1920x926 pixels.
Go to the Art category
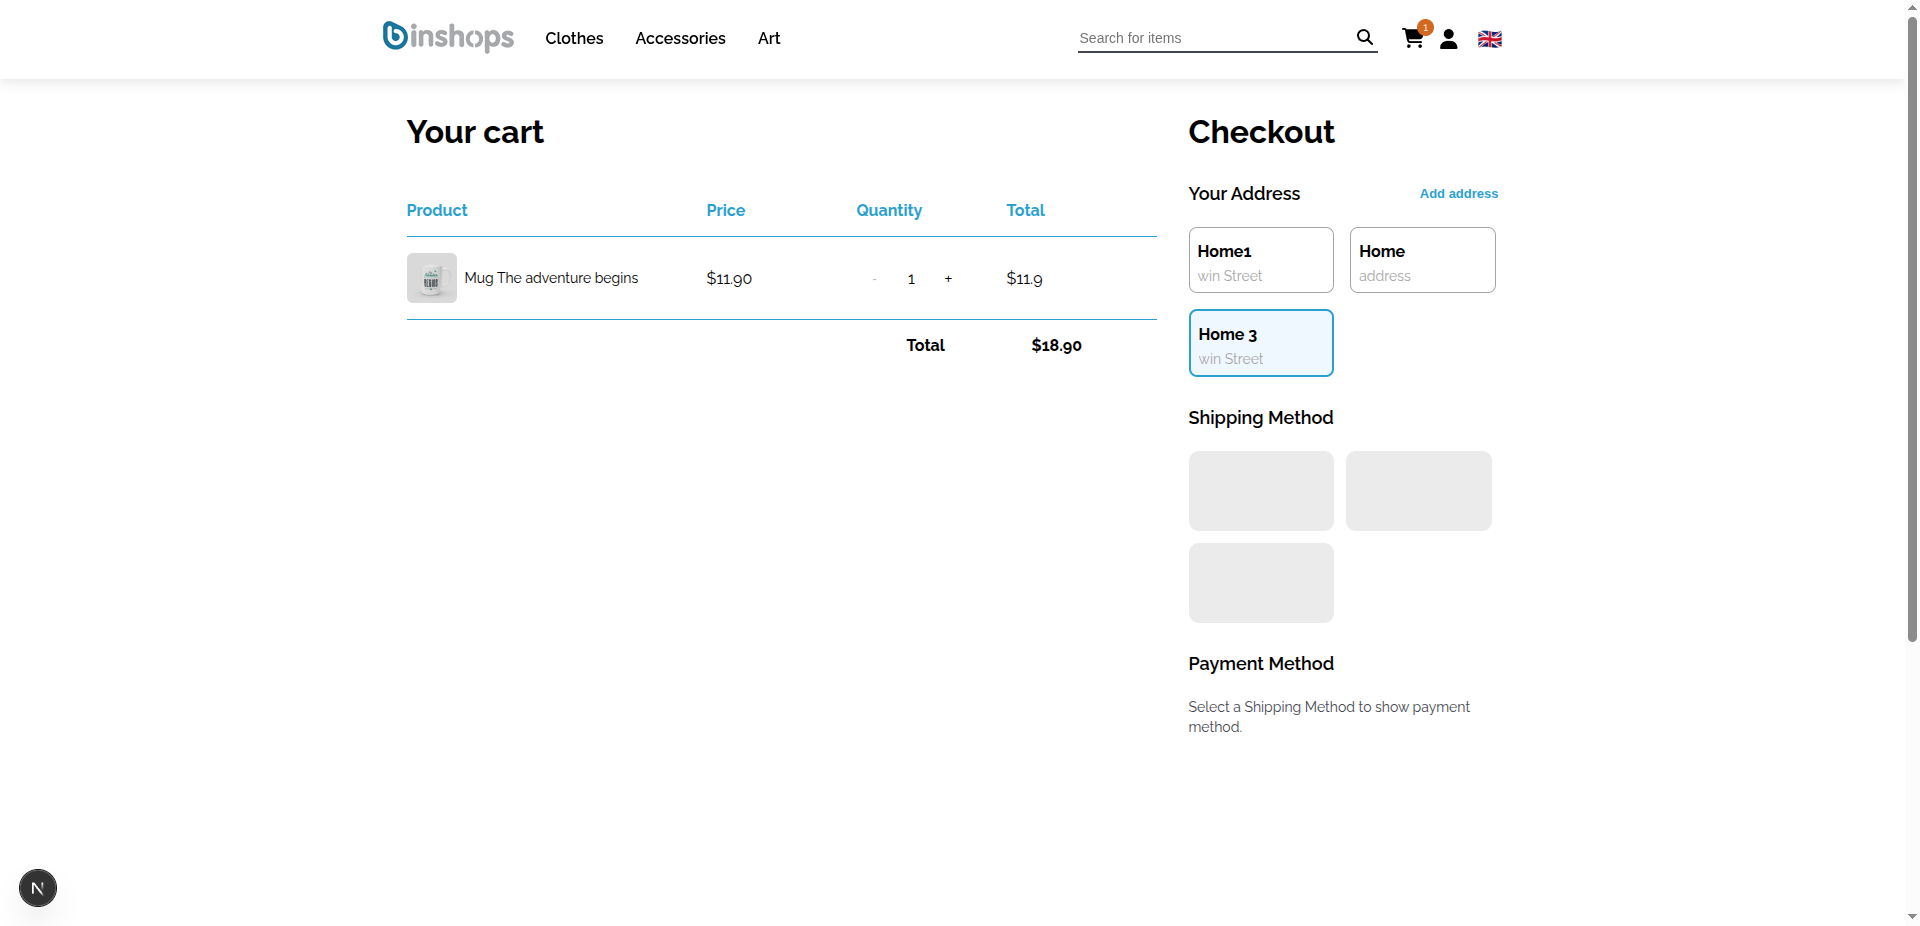tap(768, 38)
